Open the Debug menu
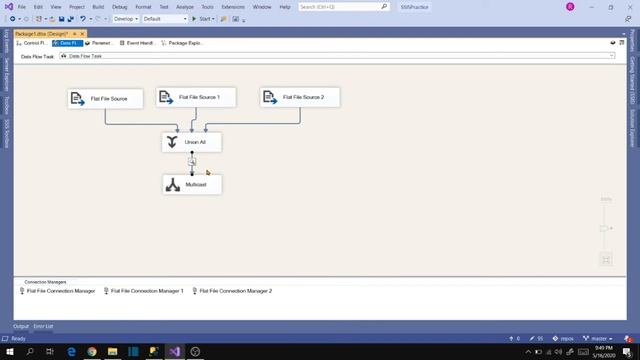This screenshot has width=640, height=360. (120, 7)
